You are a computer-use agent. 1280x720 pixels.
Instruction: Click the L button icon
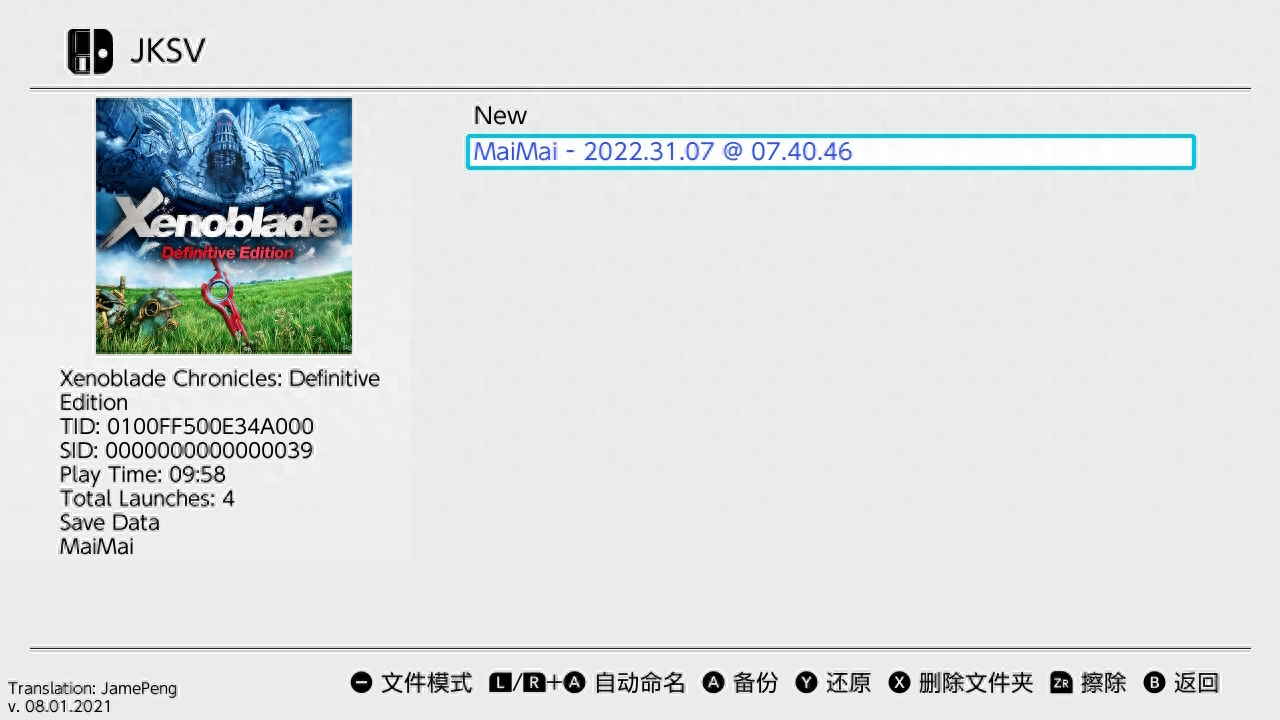tap(500, 683)
